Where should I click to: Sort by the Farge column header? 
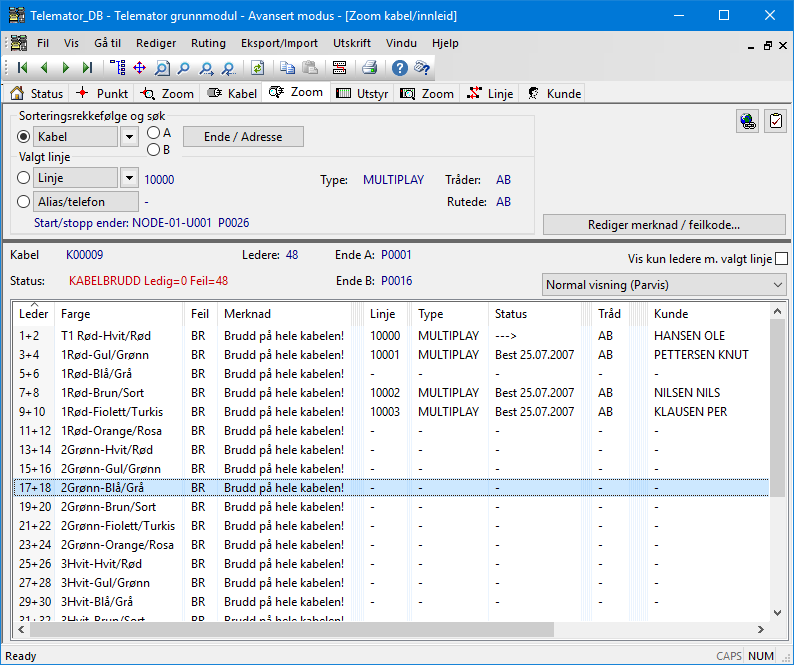[x=120, y=314]
